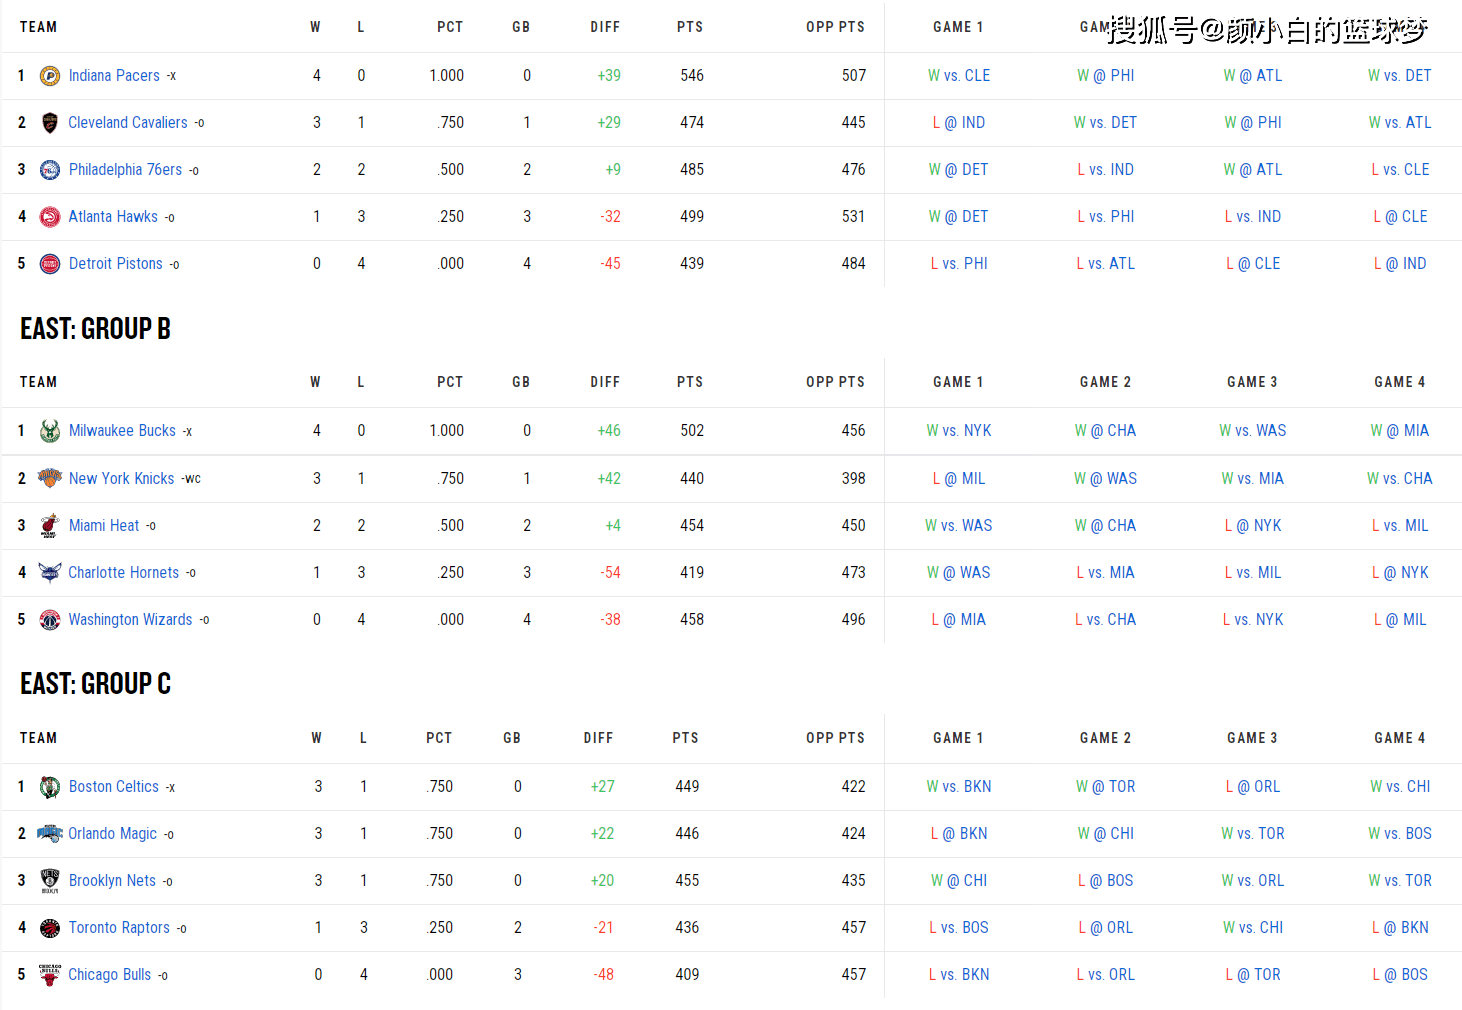Click Brooklyn Nets PTS value 455
The width and height of the screenshot is (1462, 1010).
click(x=687, y=881)
